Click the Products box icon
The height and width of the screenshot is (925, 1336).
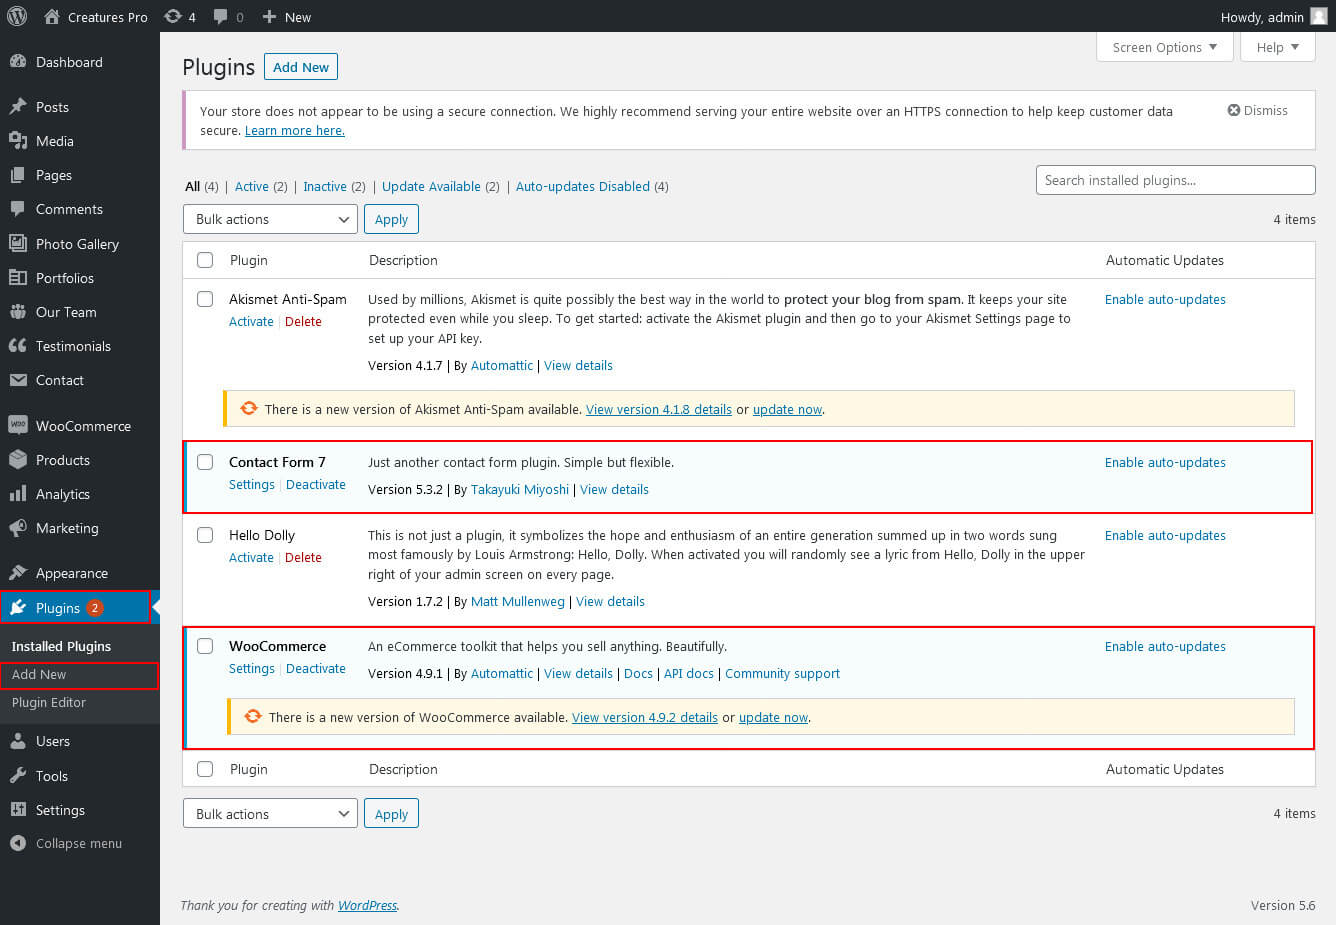[18, 460]
